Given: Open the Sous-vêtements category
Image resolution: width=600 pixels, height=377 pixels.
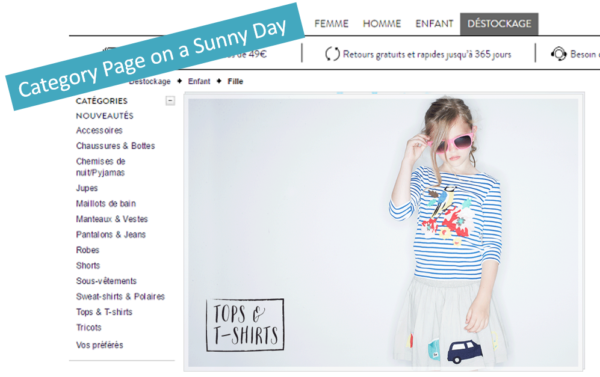Looking at the screenshot, I should 106,281.
